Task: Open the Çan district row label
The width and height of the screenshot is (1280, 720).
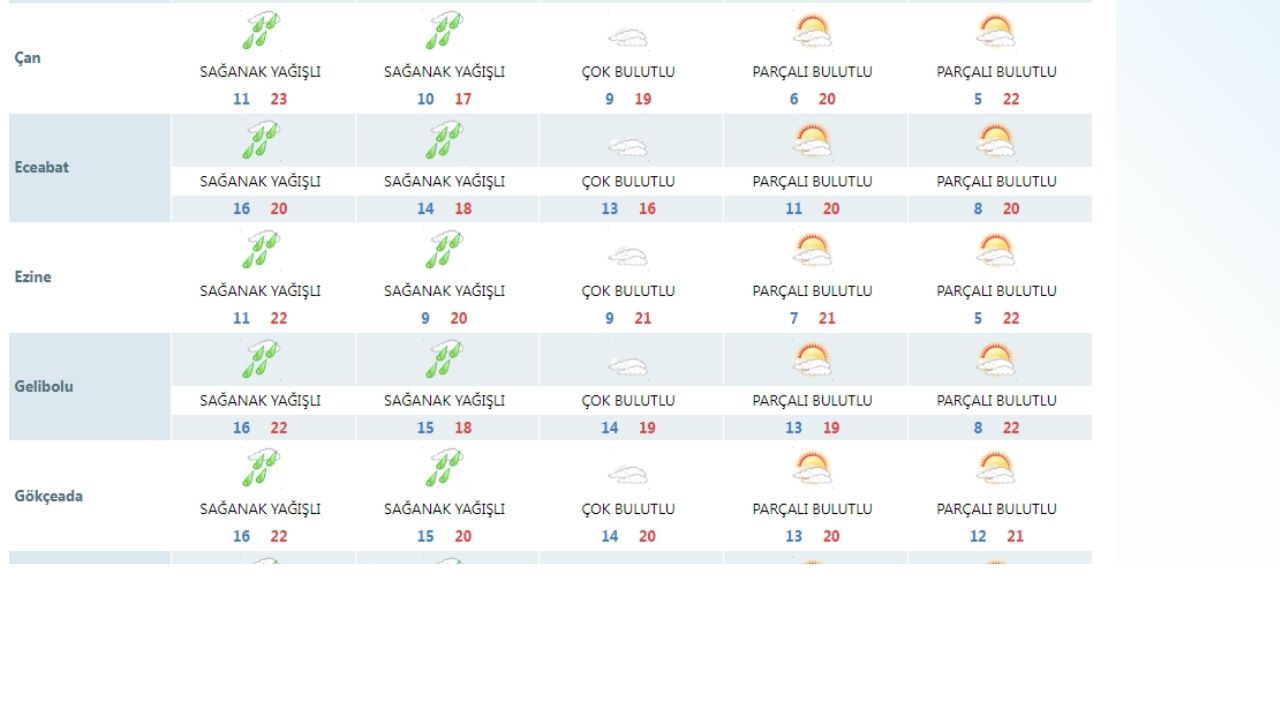Action: click(28, 58)
